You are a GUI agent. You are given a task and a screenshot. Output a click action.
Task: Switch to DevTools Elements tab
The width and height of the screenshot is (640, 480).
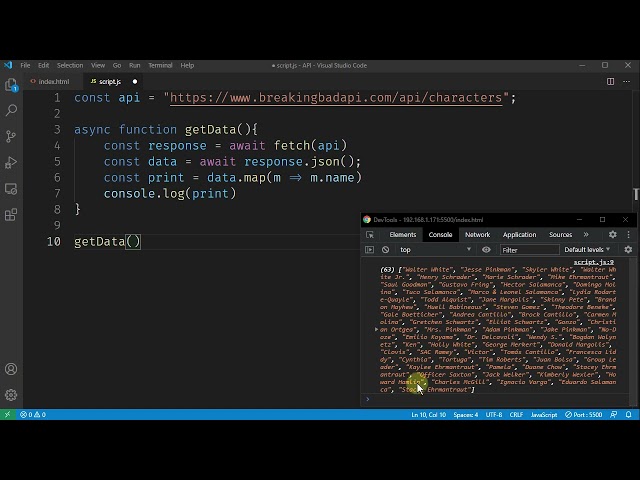click(402, 235)
